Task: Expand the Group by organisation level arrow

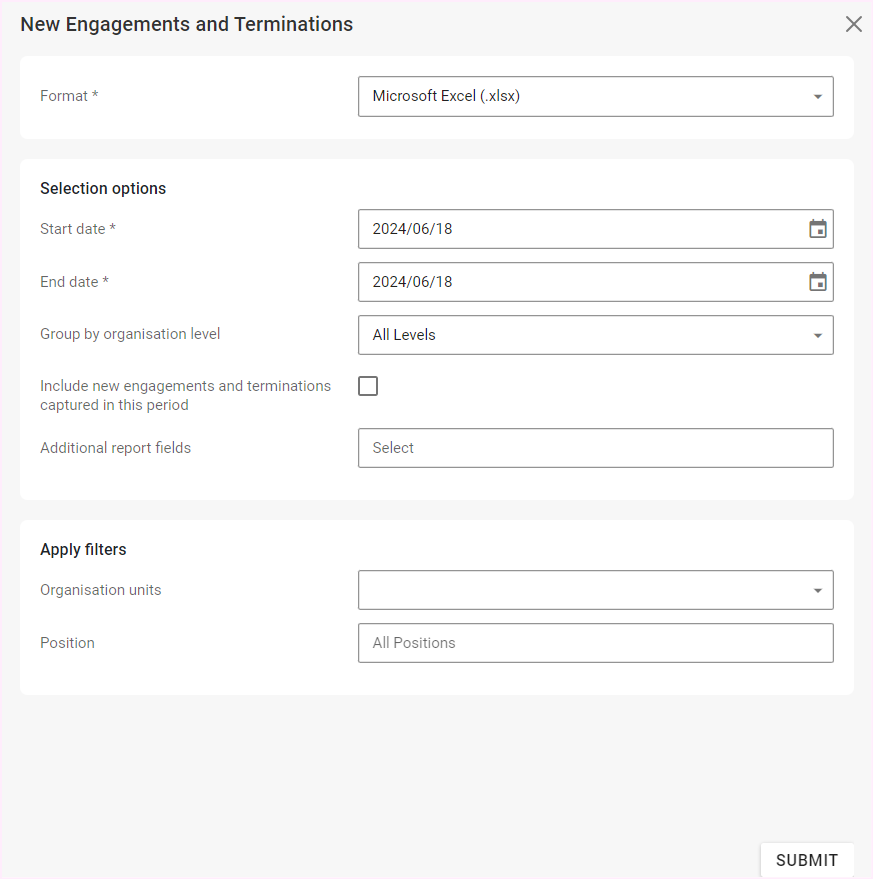Action: (x=817, y=335)
